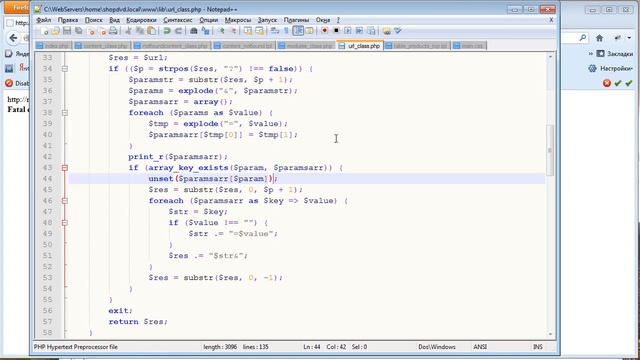Viewport: 640px width, 360px height.
Task: Open Закладки bookmarks in Firefox
Action: click(615, 53)
